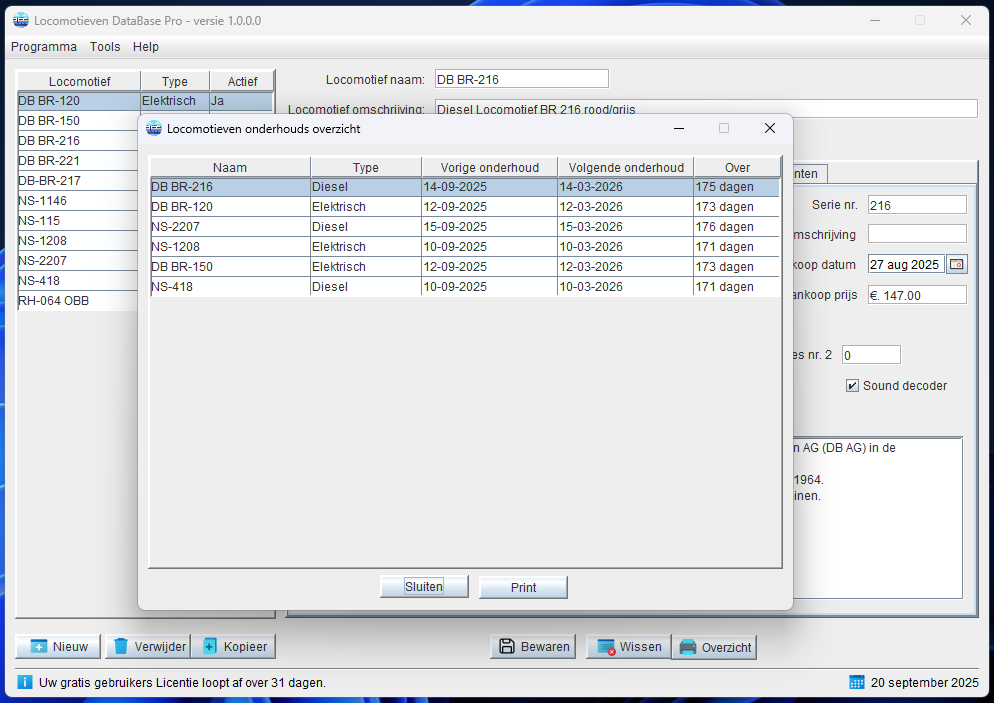Image resolution: width=994 pixels, height=703 pixels.
Task: Click the Nieuw button icon
Action: click(x=39, y=647)
